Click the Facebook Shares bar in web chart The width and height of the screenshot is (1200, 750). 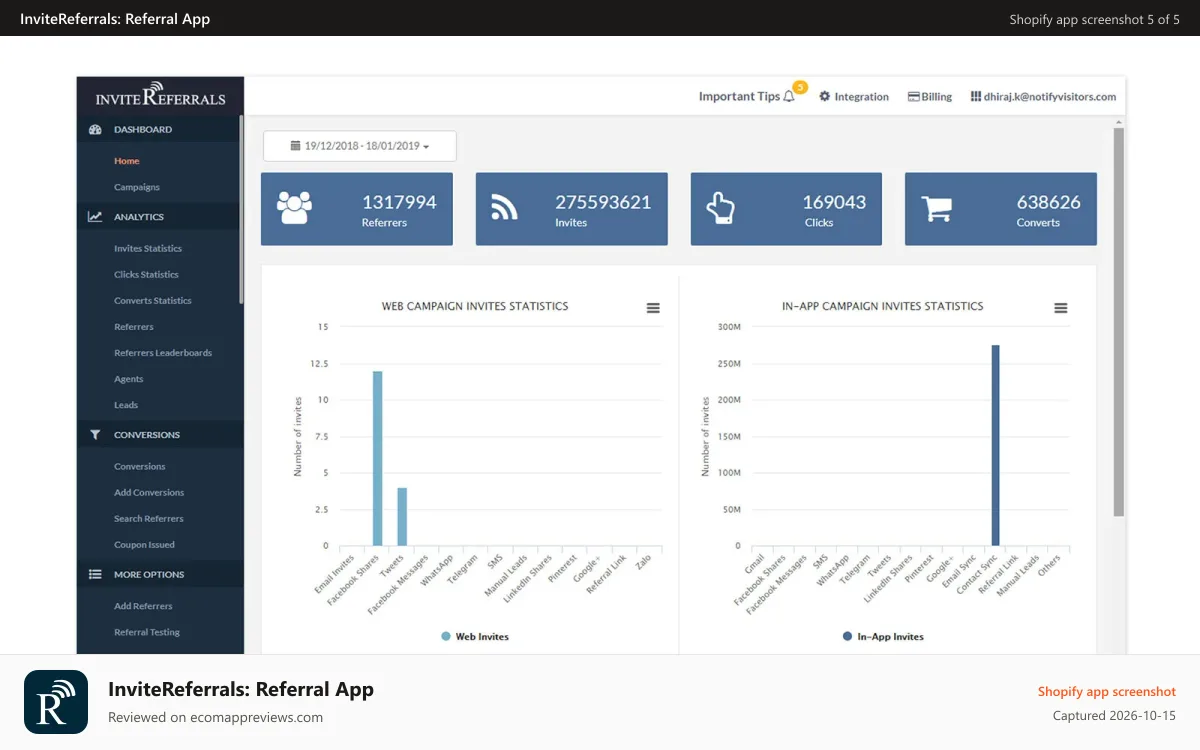click(378, 458)
